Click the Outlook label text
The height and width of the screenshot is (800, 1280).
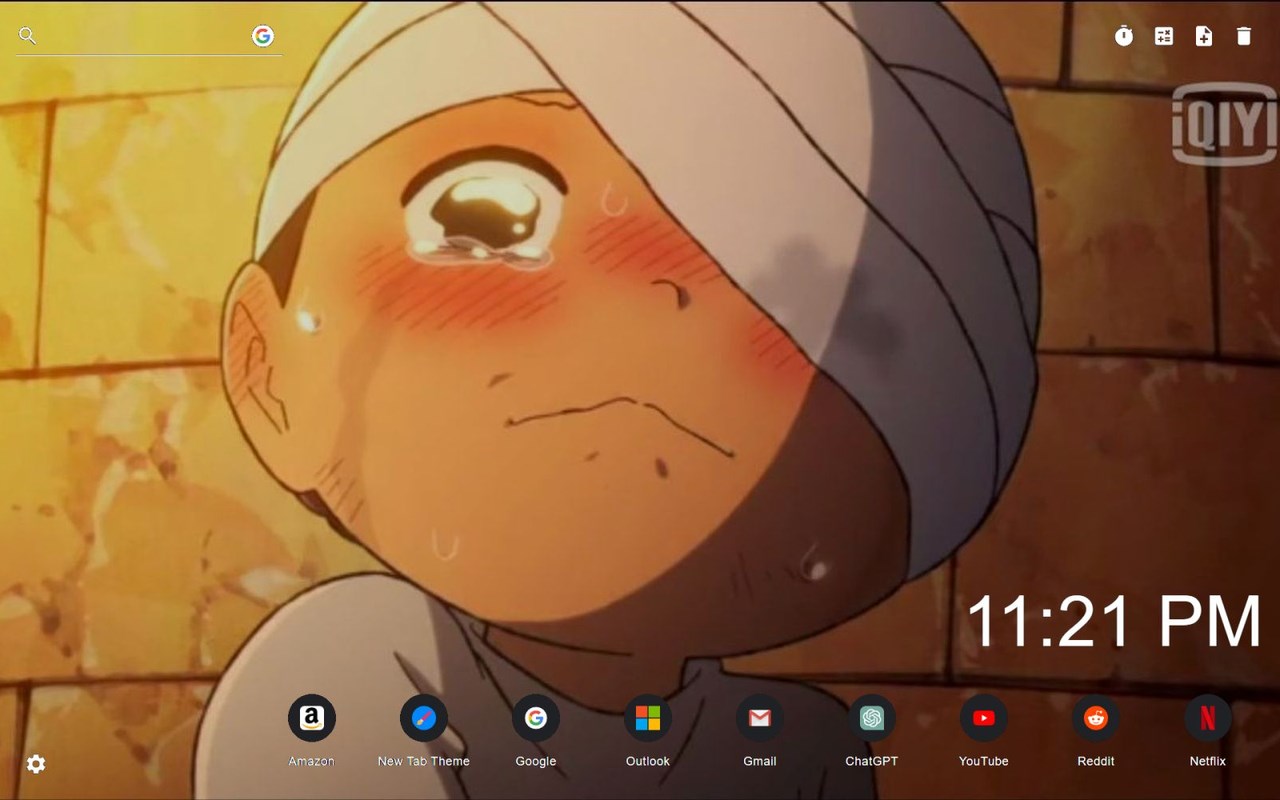(x=648, y=761)
